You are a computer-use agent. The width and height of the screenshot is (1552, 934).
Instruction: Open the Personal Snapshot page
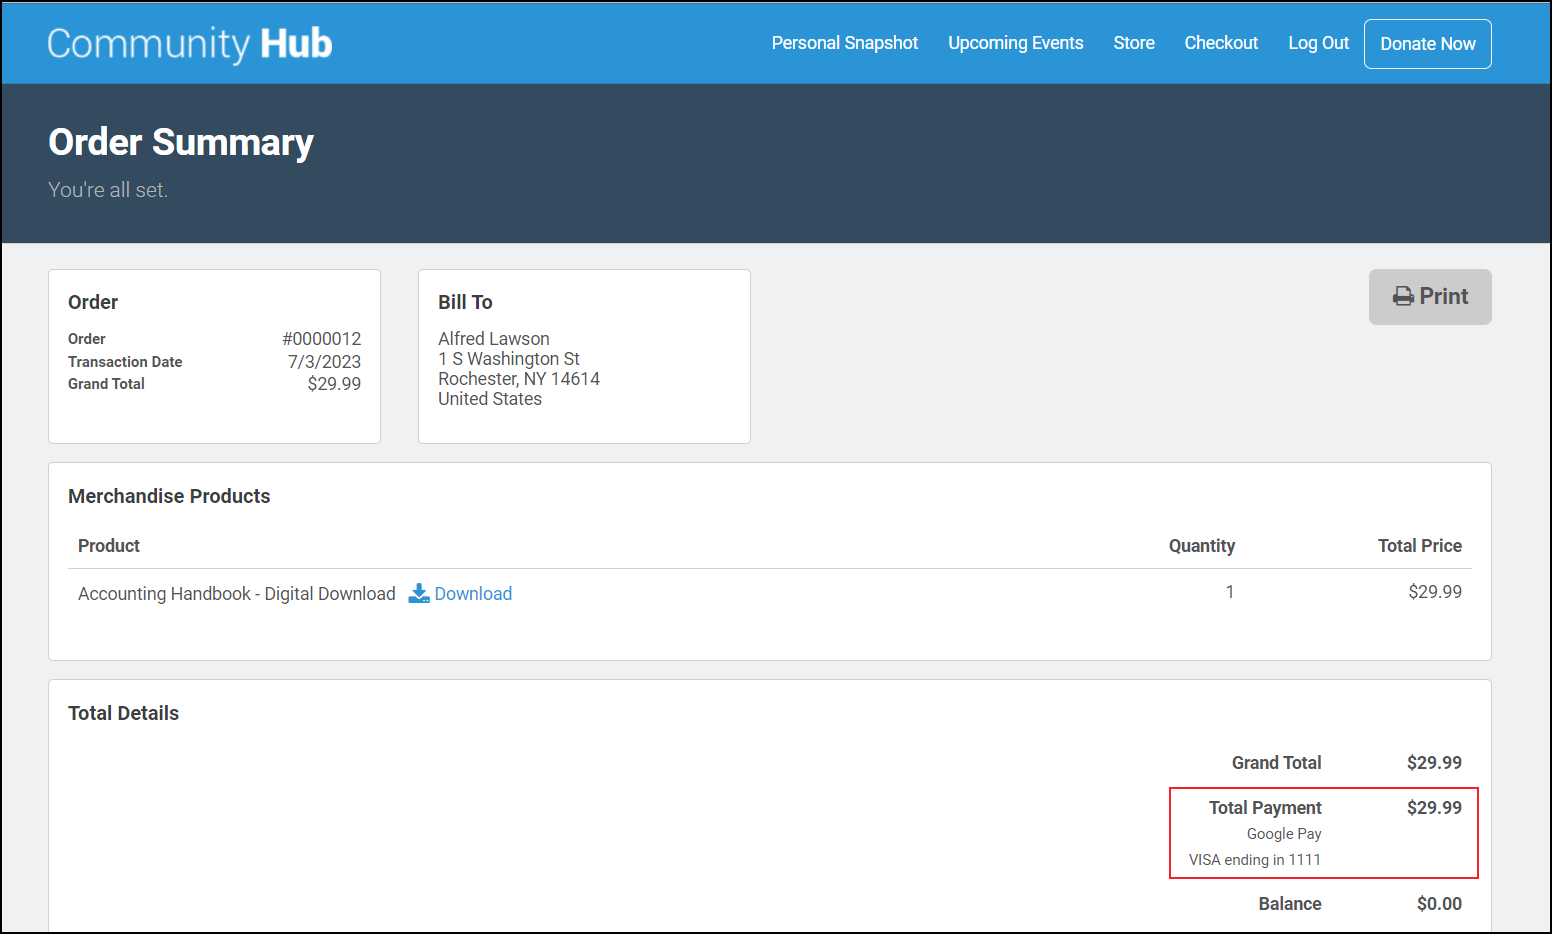844,43
